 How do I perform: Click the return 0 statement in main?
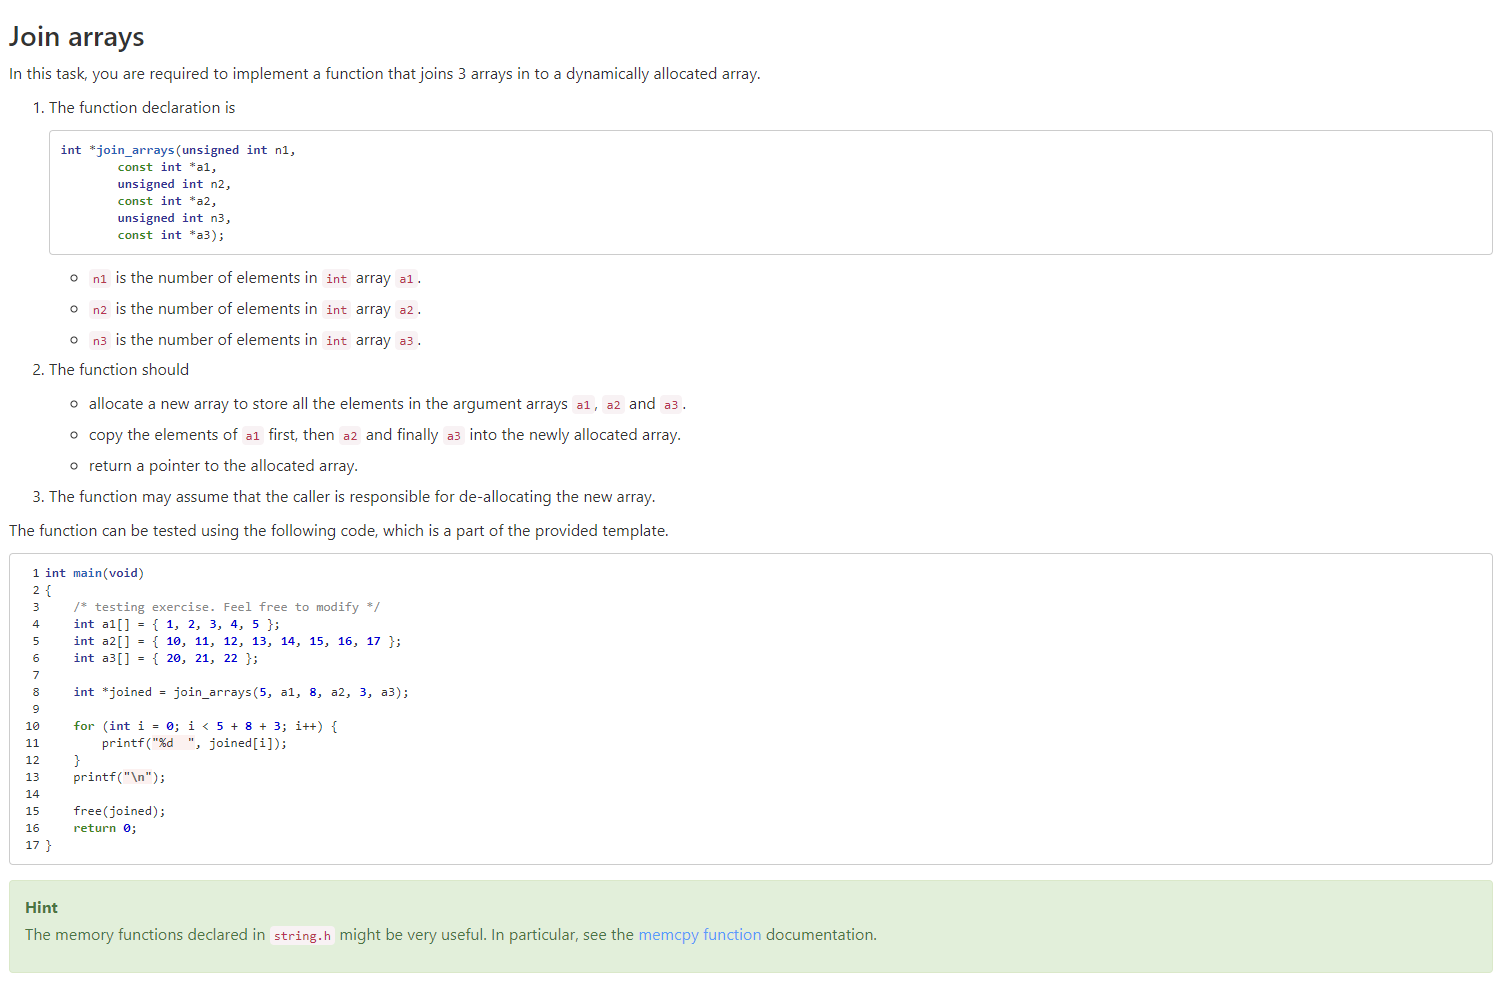[x=104, y=827]
